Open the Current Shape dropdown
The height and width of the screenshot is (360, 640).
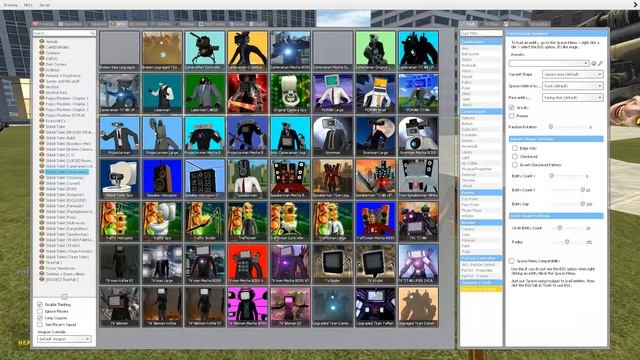[573, 74]
